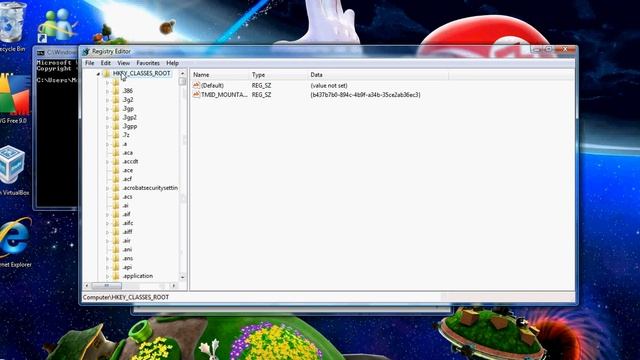This screenshot has height=360, width=640.
Task: Click the tree pane's scroll down arrow
Action: click(x=182, y=277)
